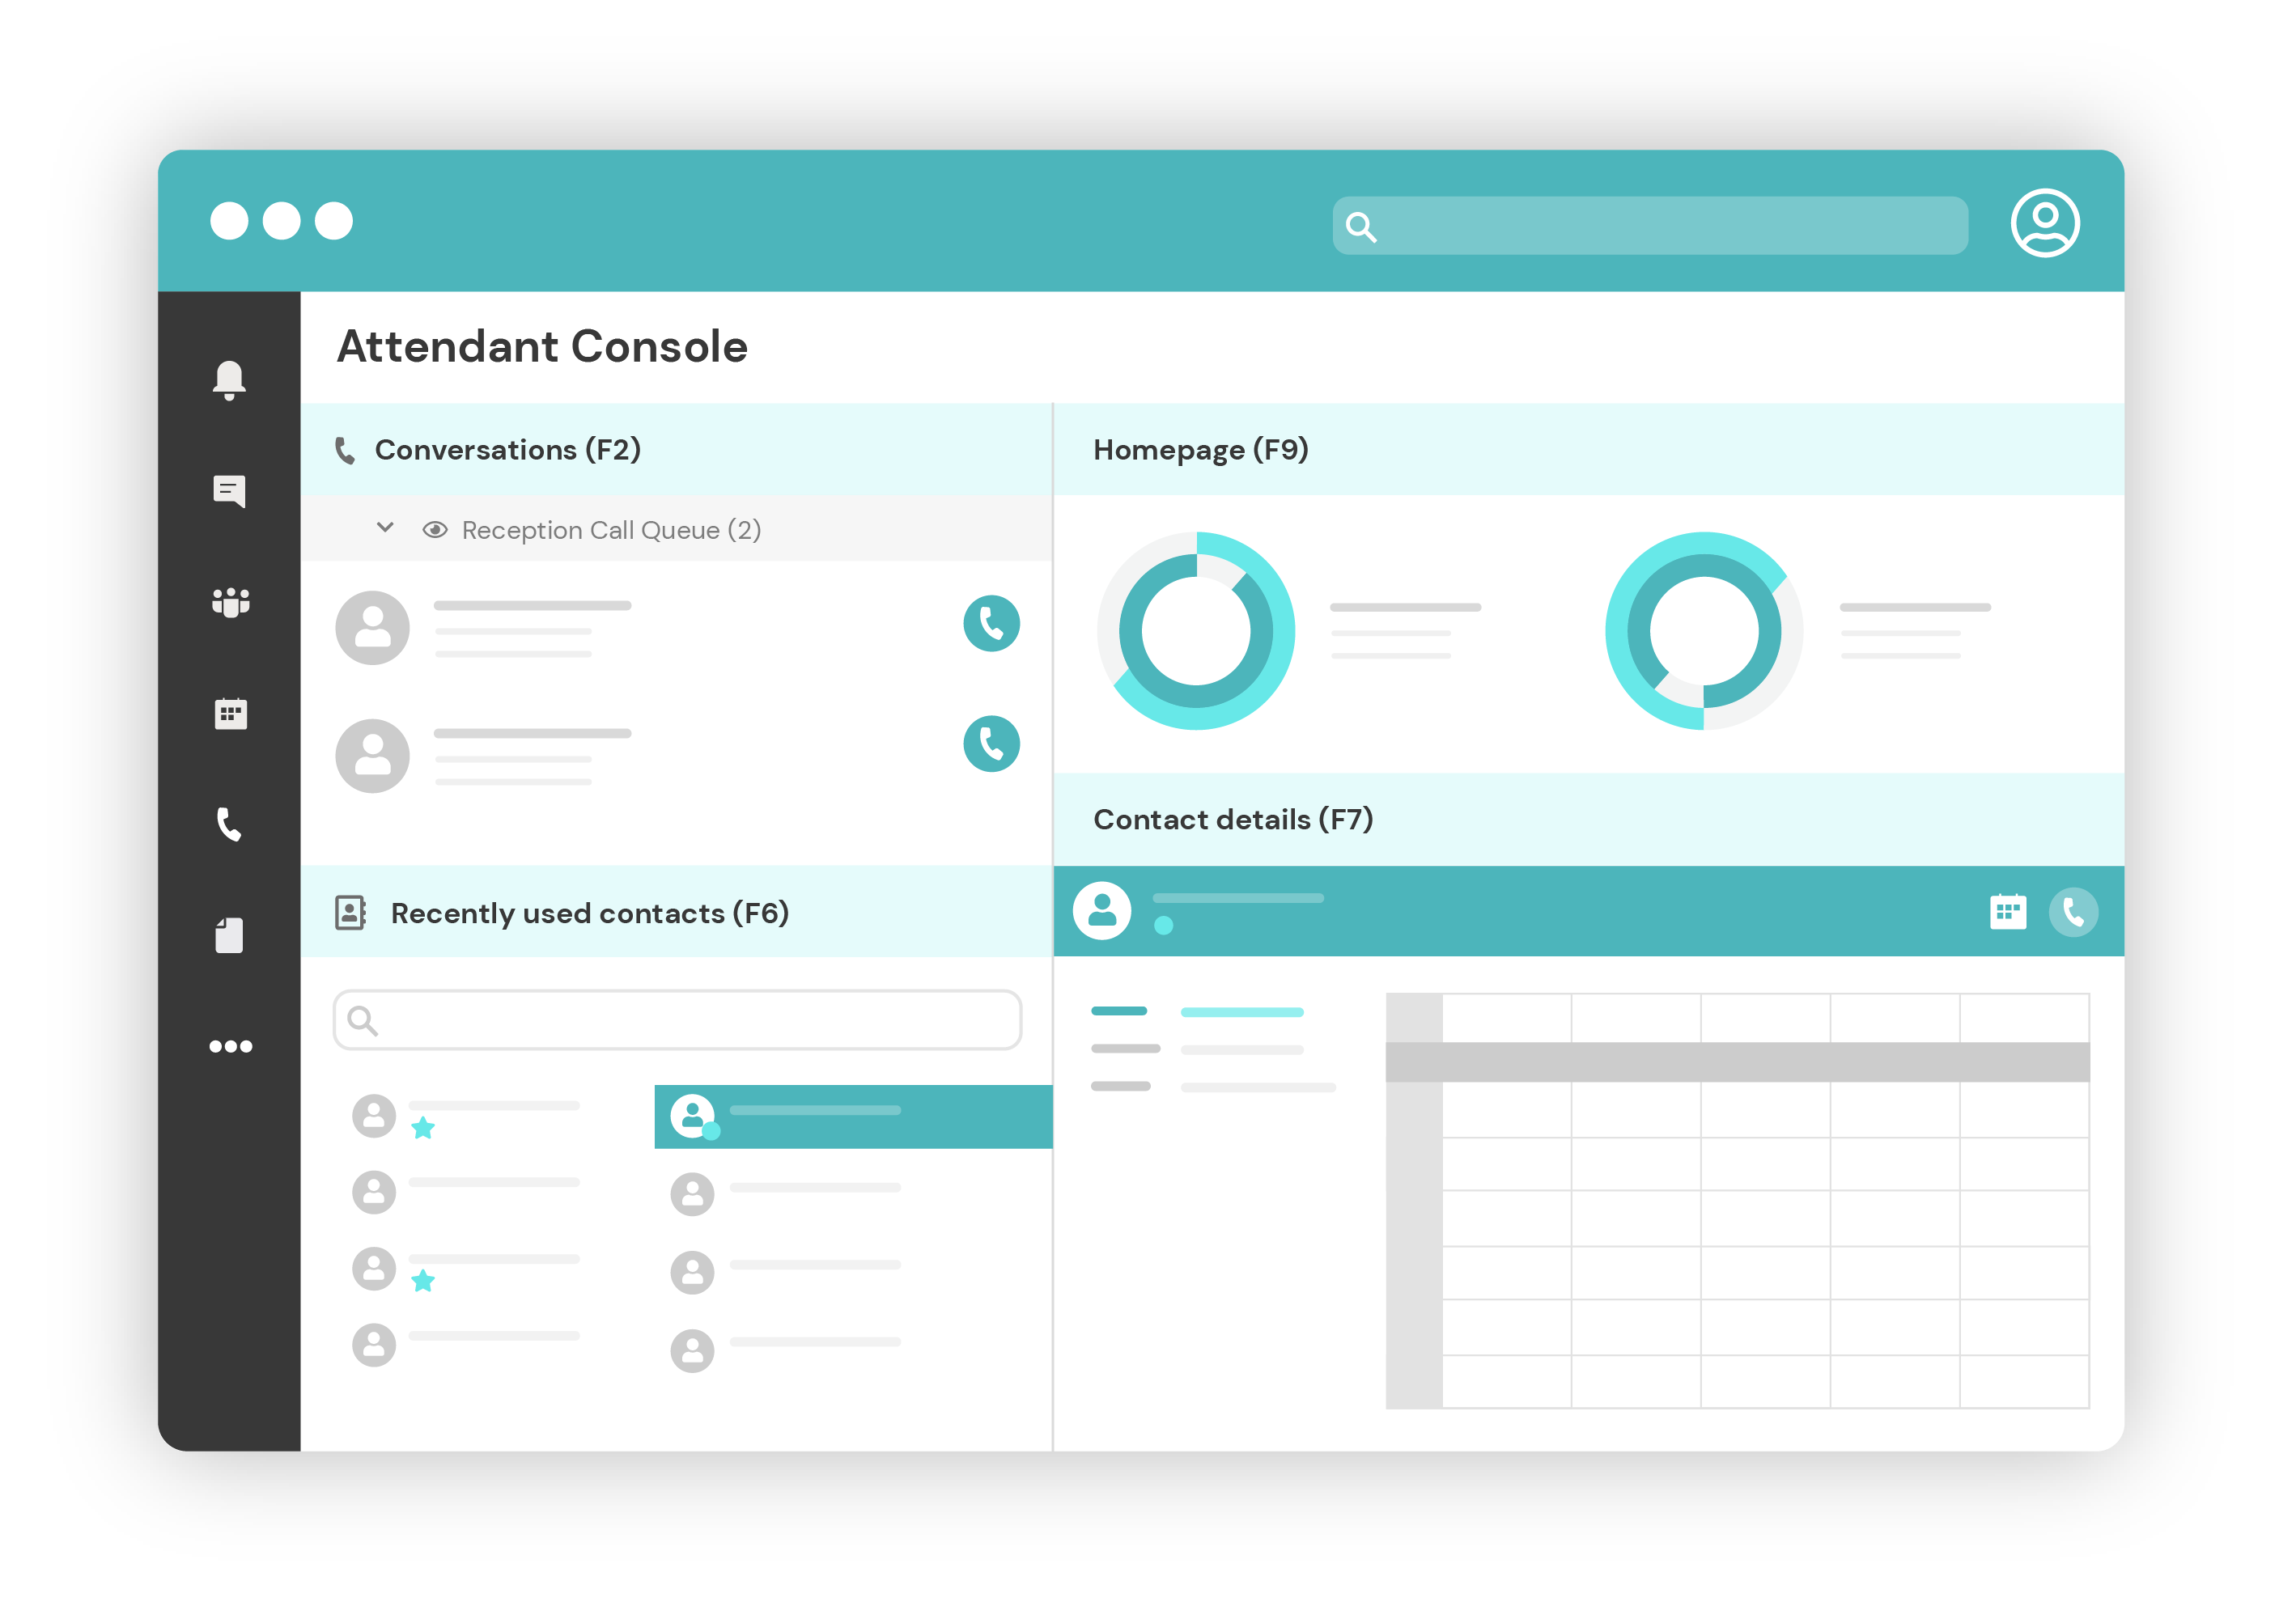2296x1602 pixels.
Task: Open the phone calls sidebar icon
Action: tap(229, 824)
